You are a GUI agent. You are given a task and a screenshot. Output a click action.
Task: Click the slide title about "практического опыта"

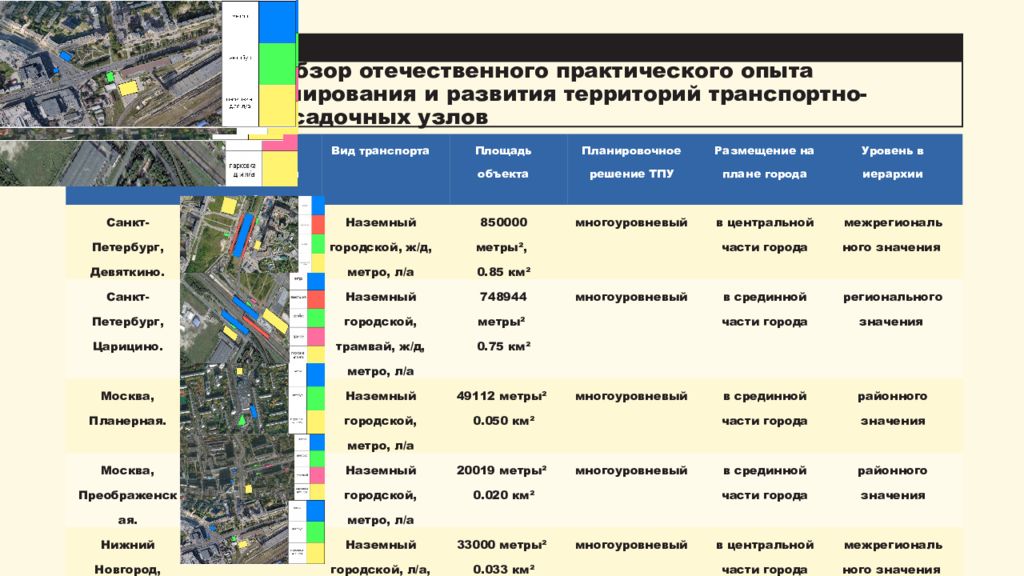tap(581, 93)
